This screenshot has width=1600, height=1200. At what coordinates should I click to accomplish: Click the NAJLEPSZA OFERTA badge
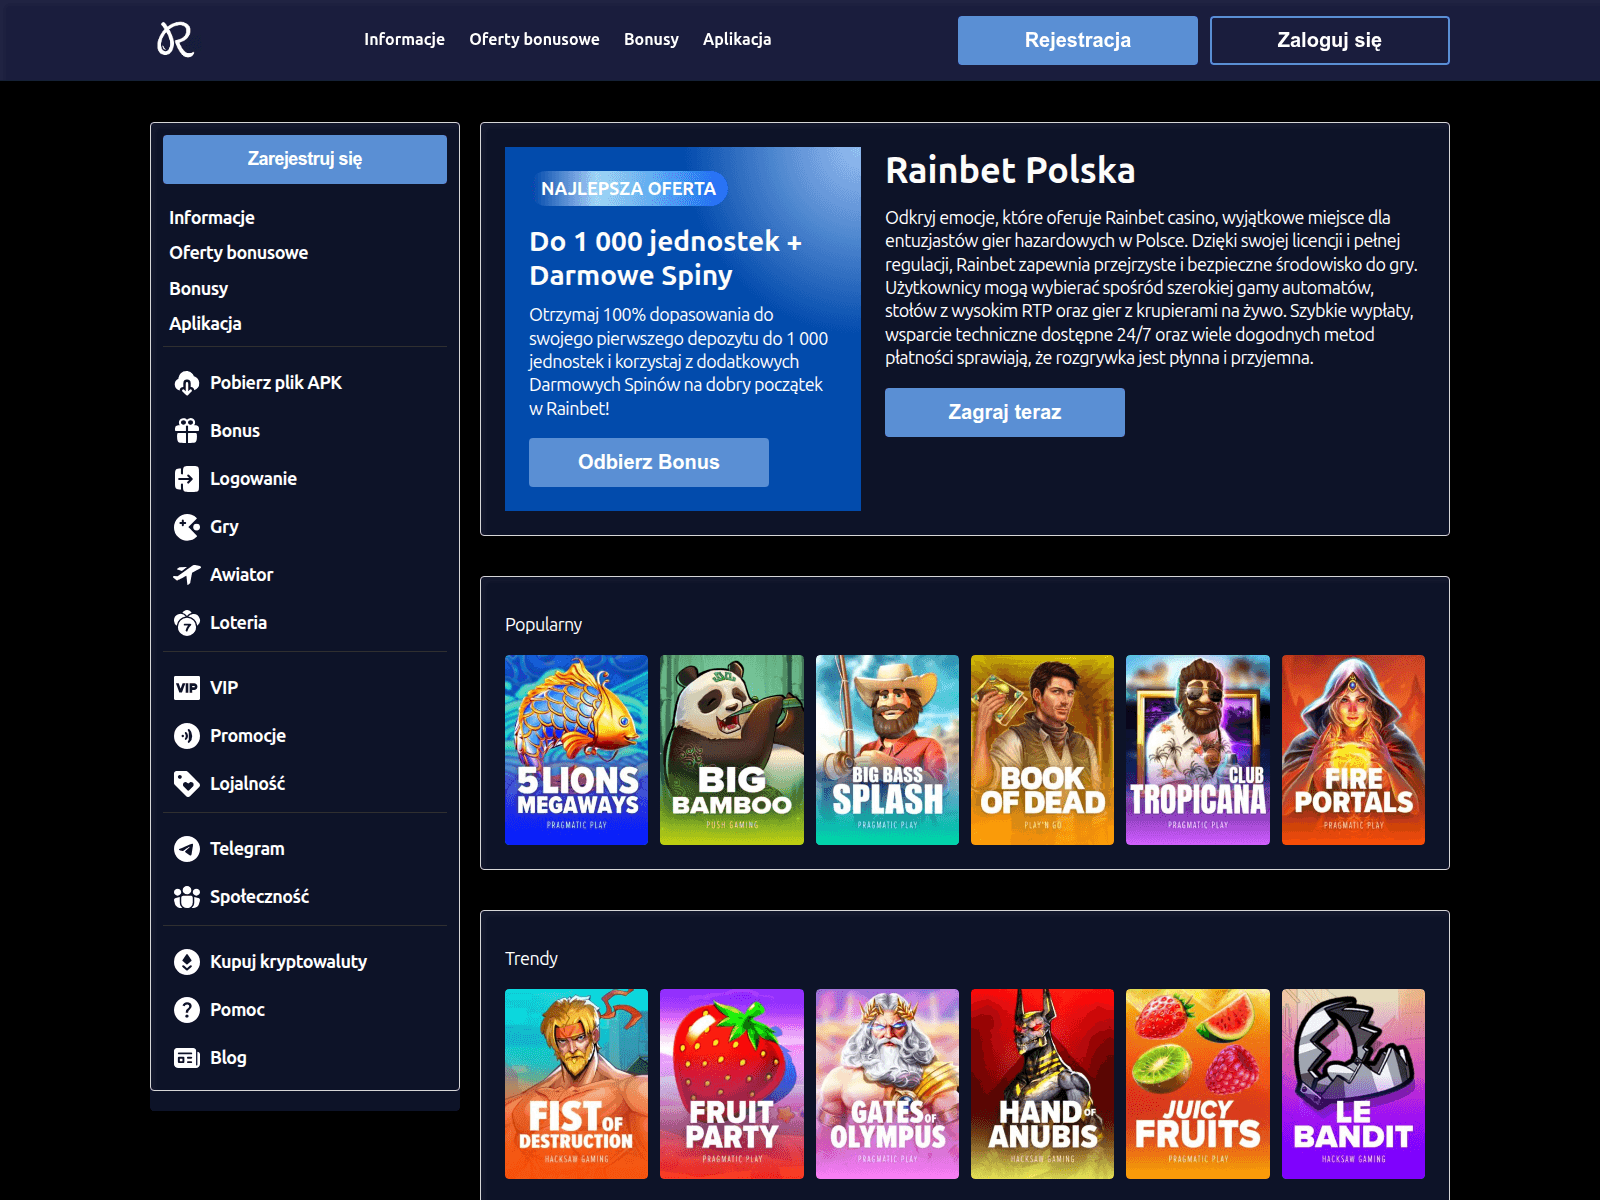[x=628, y=189]
